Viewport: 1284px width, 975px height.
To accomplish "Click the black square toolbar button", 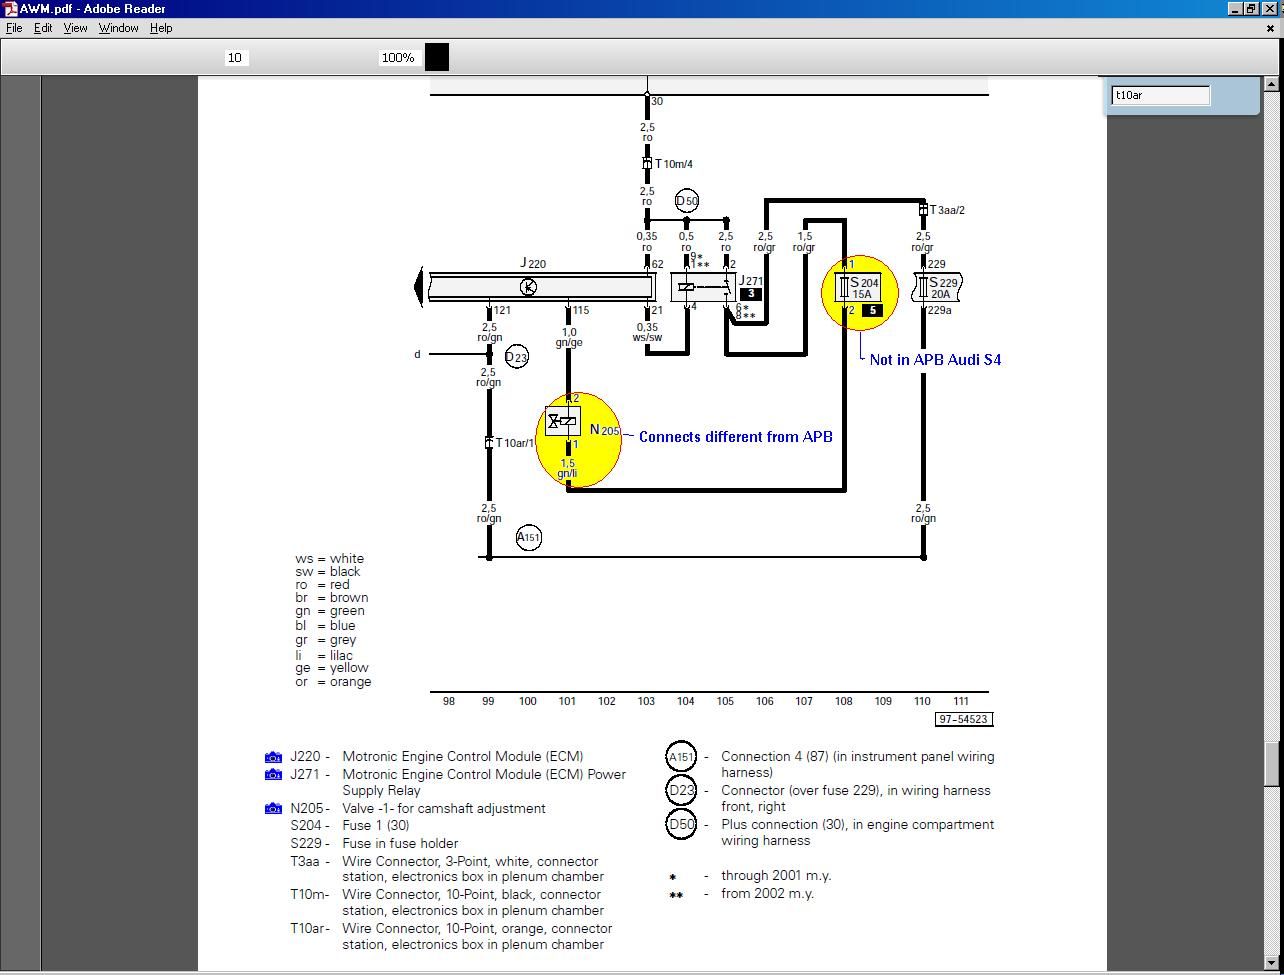I will pyautogui.click(x=437, y=57).
